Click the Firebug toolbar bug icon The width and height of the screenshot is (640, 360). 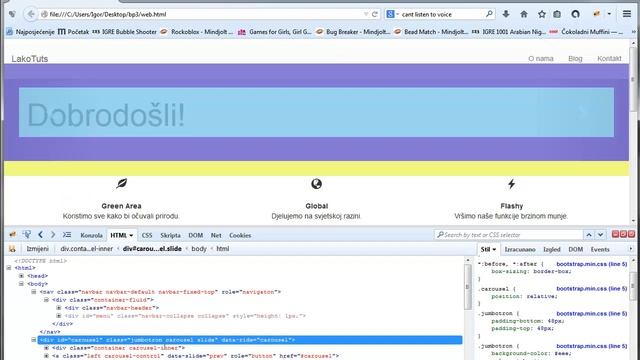point(597,14)
